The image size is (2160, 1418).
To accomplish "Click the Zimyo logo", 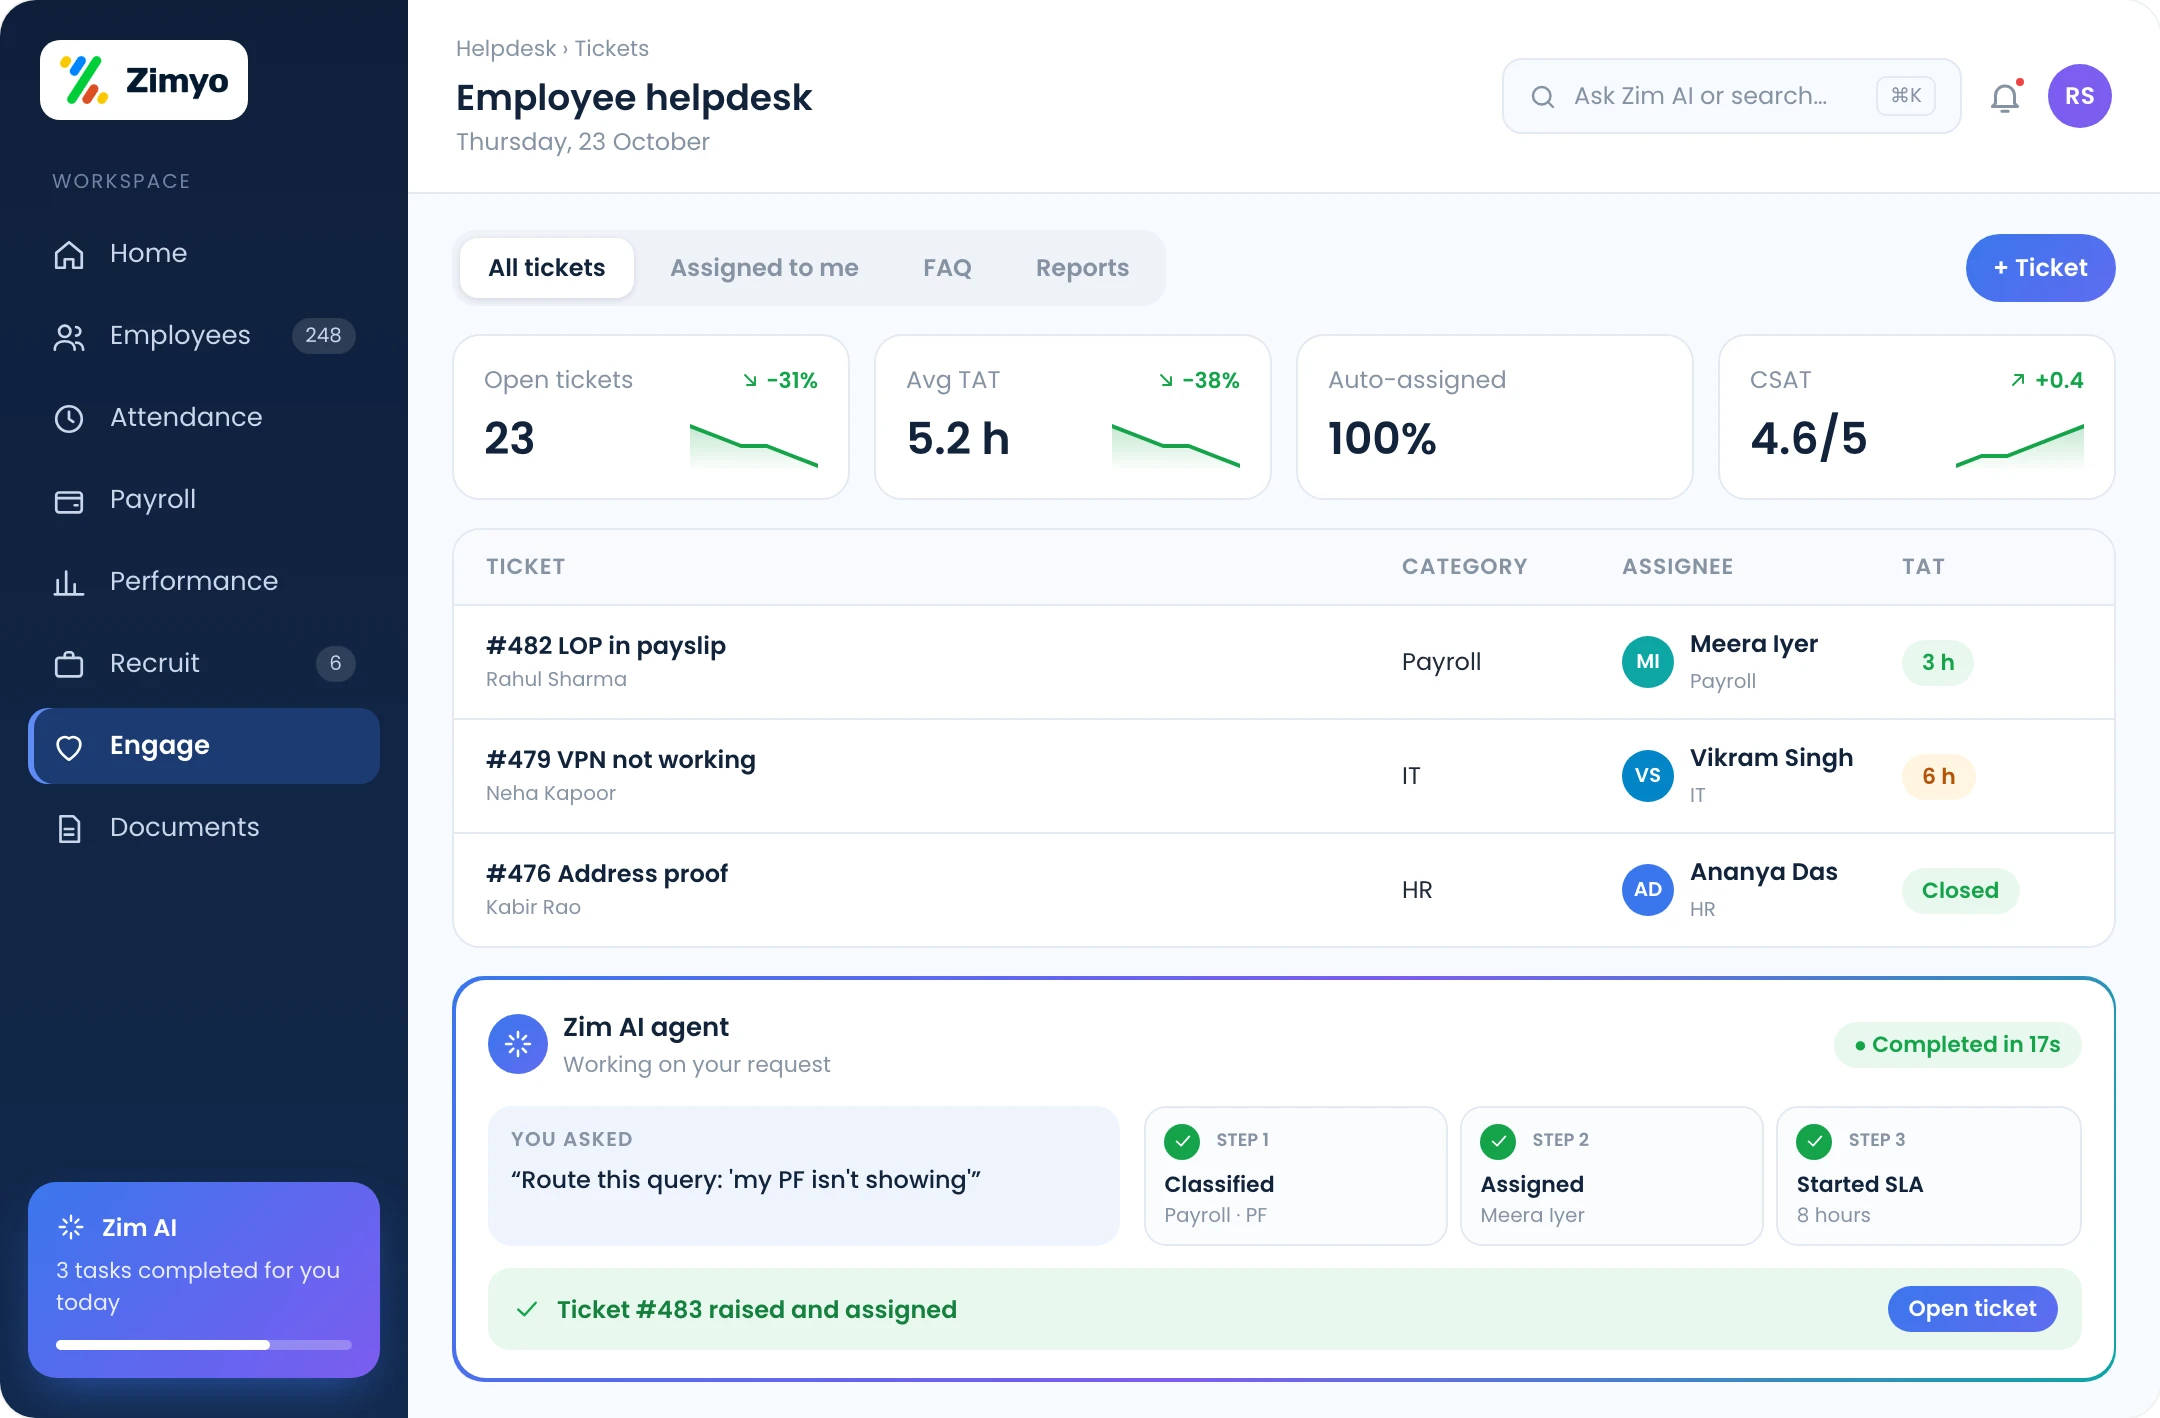I will [144, 80].
